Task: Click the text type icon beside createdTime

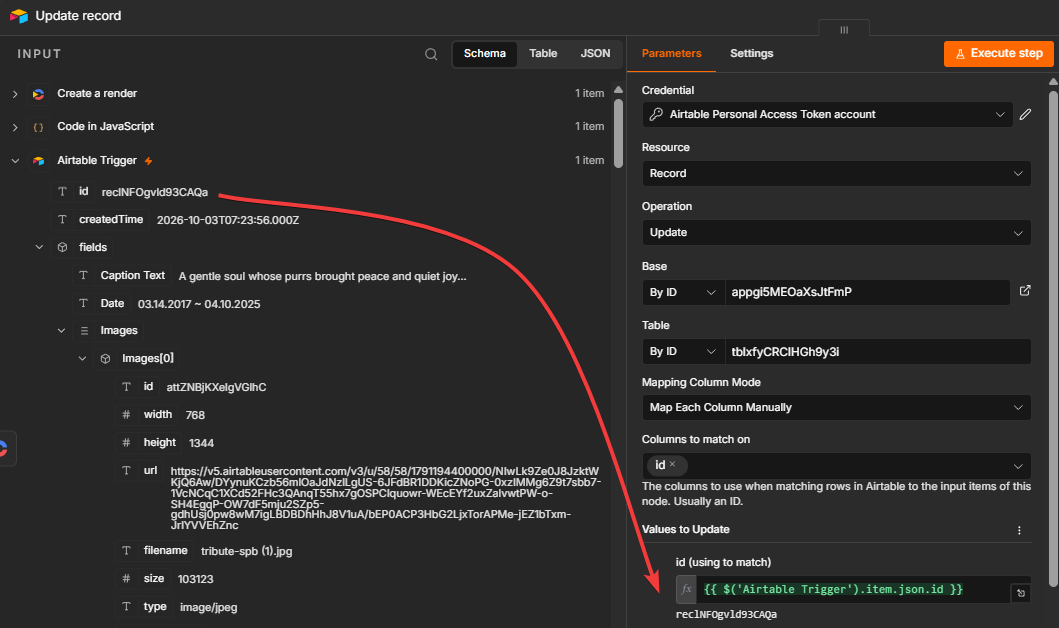Action: [62, 219]
